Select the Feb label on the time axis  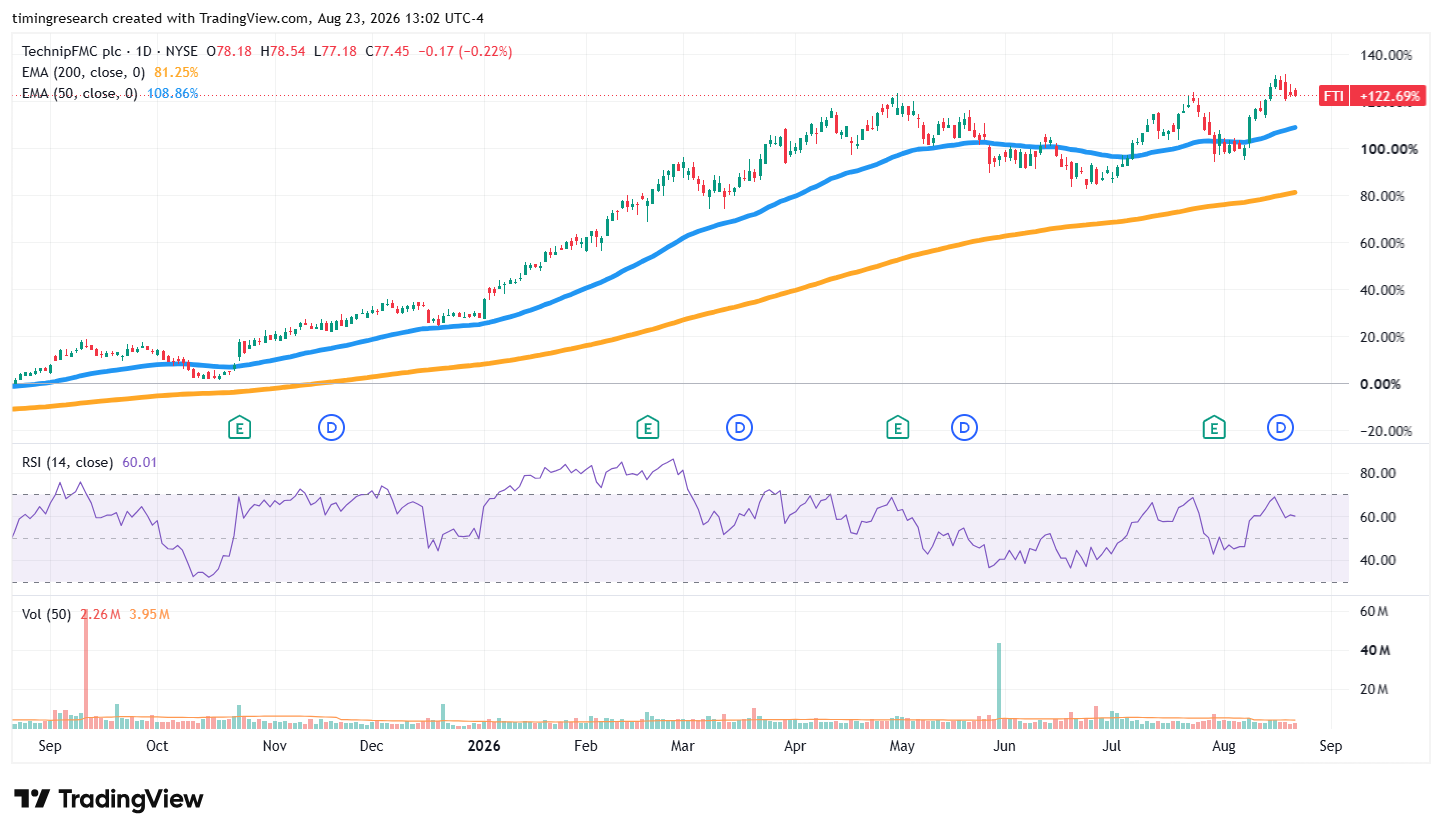pos(585,746)
